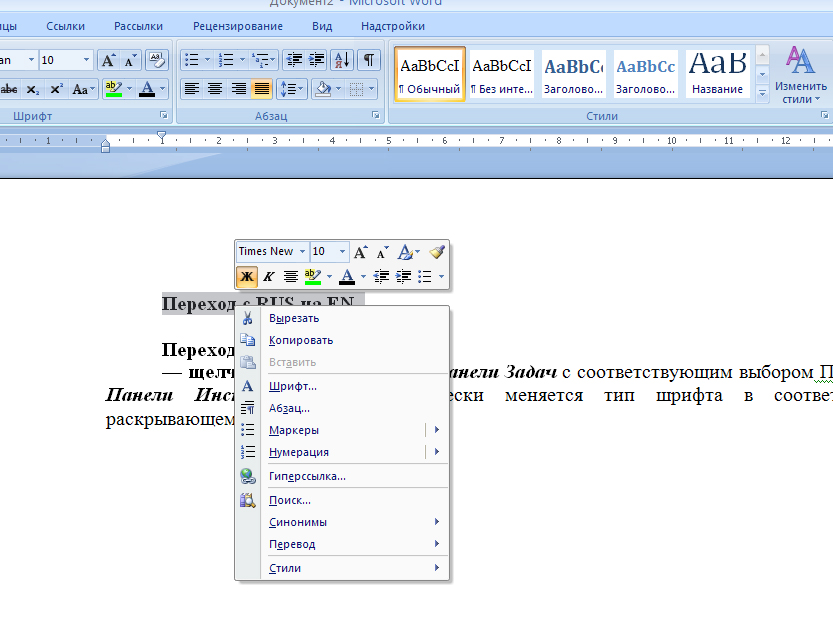The width and height of the screenshot is (833, 618).
Task: Apply Без интервала style
Action: click(502, 74)
